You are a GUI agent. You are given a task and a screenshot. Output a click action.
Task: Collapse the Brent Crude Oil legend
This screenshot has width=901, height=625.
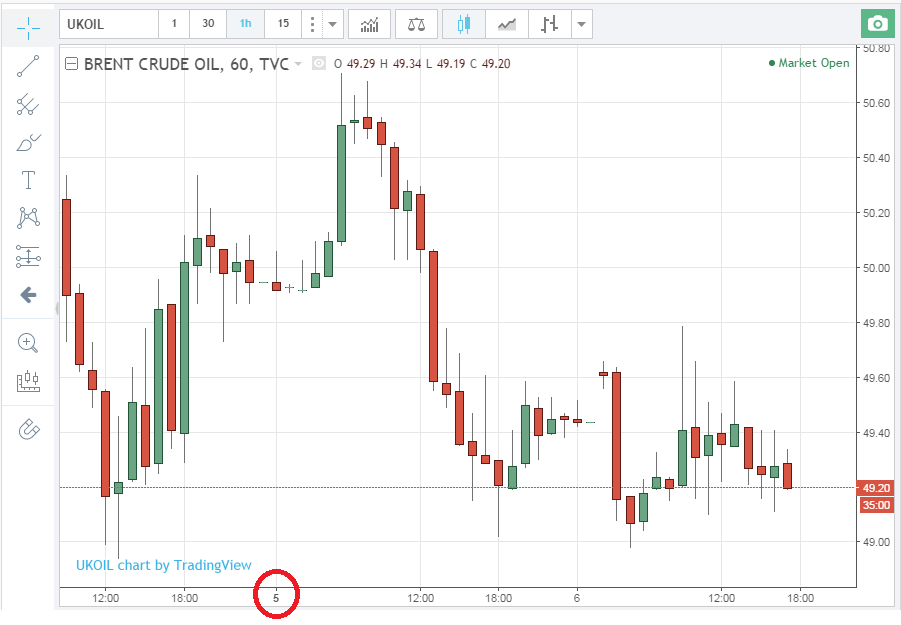point(71,64)
